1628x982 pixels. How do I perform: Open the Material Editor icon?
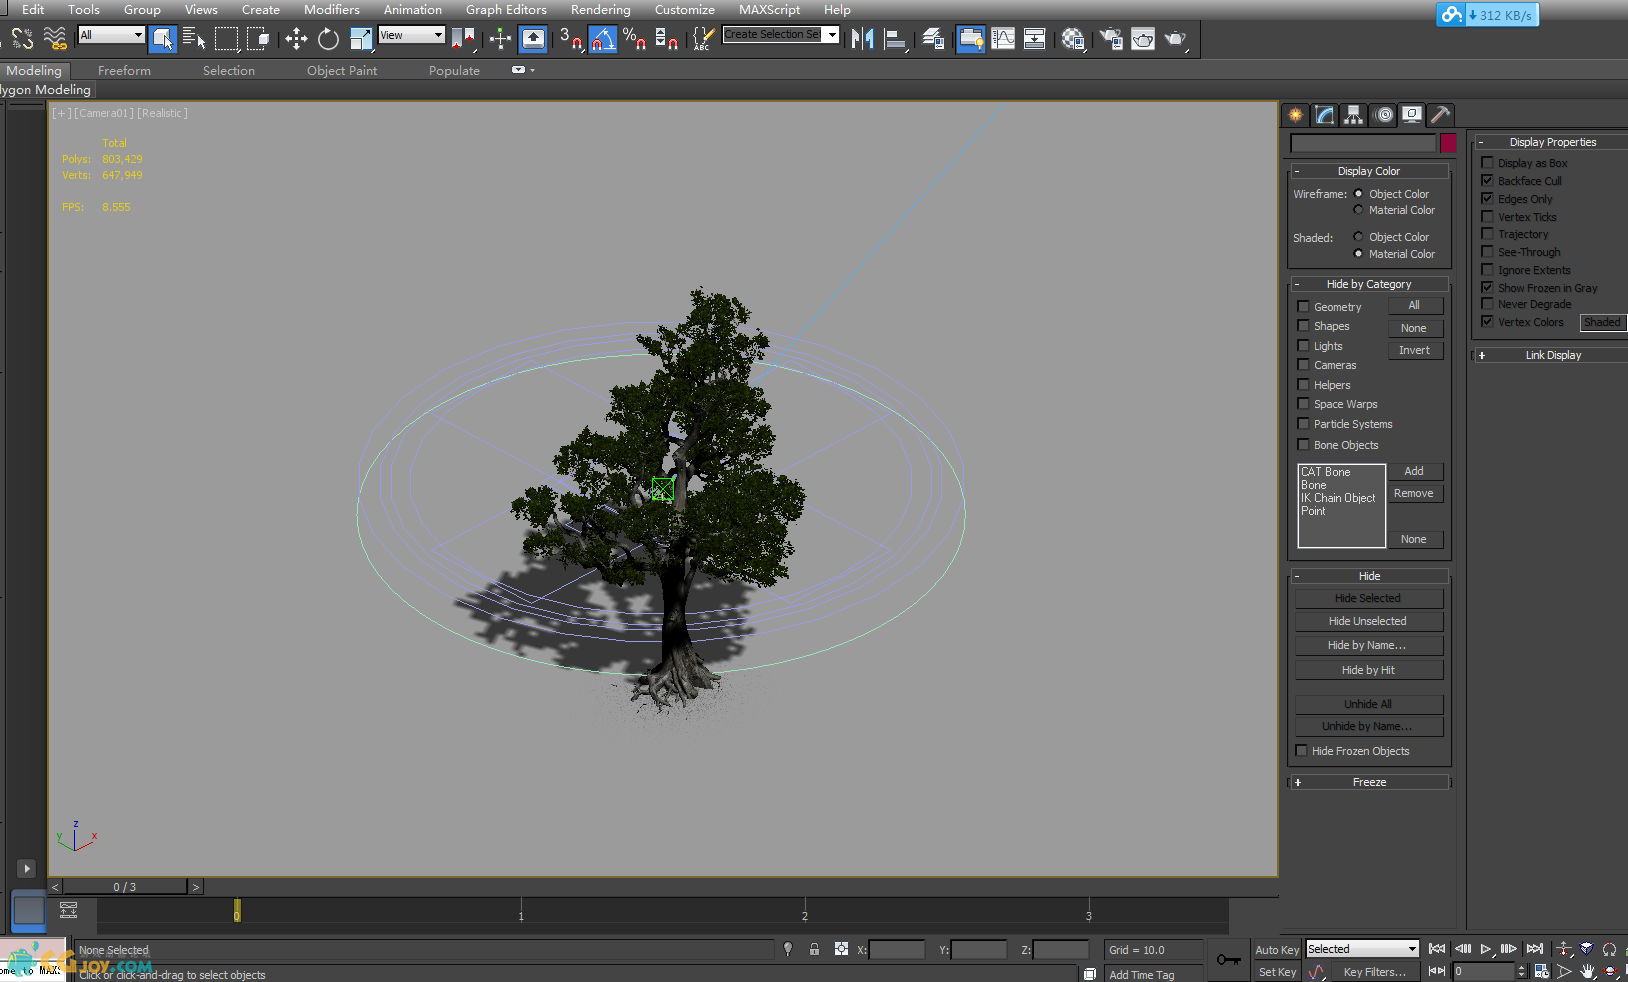click(x=1073, y=39)
